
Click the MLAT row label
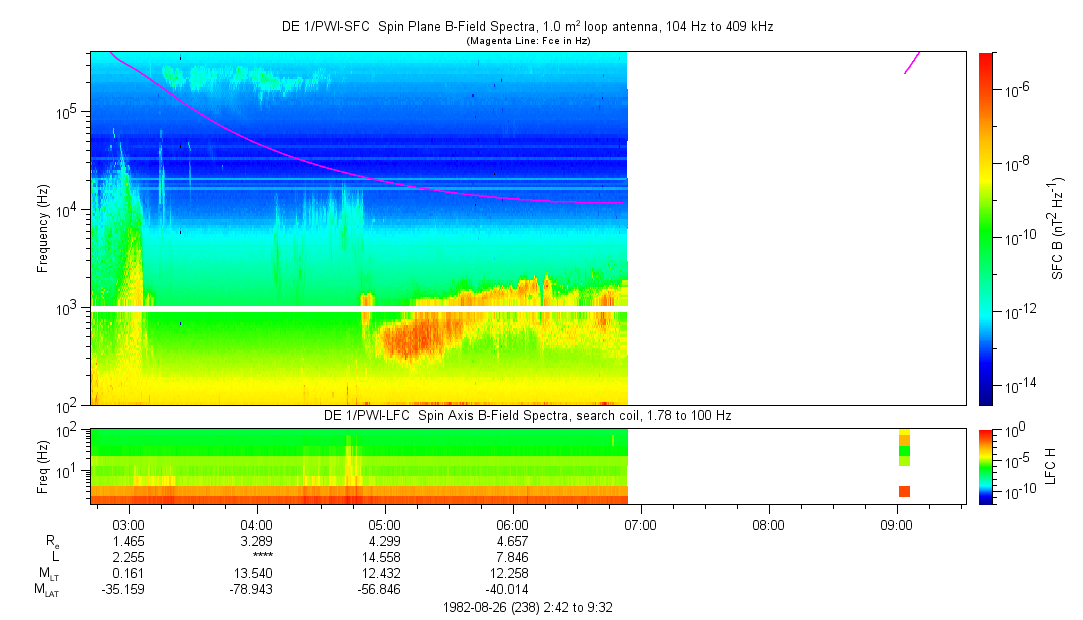point(45,589)
